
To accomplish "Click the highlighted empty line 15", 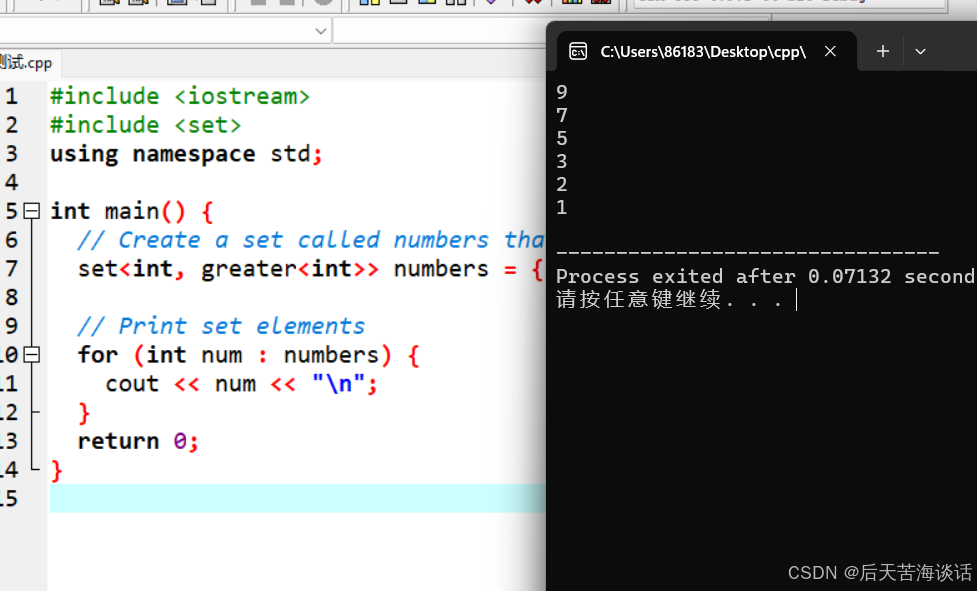I will click(297, 498).
